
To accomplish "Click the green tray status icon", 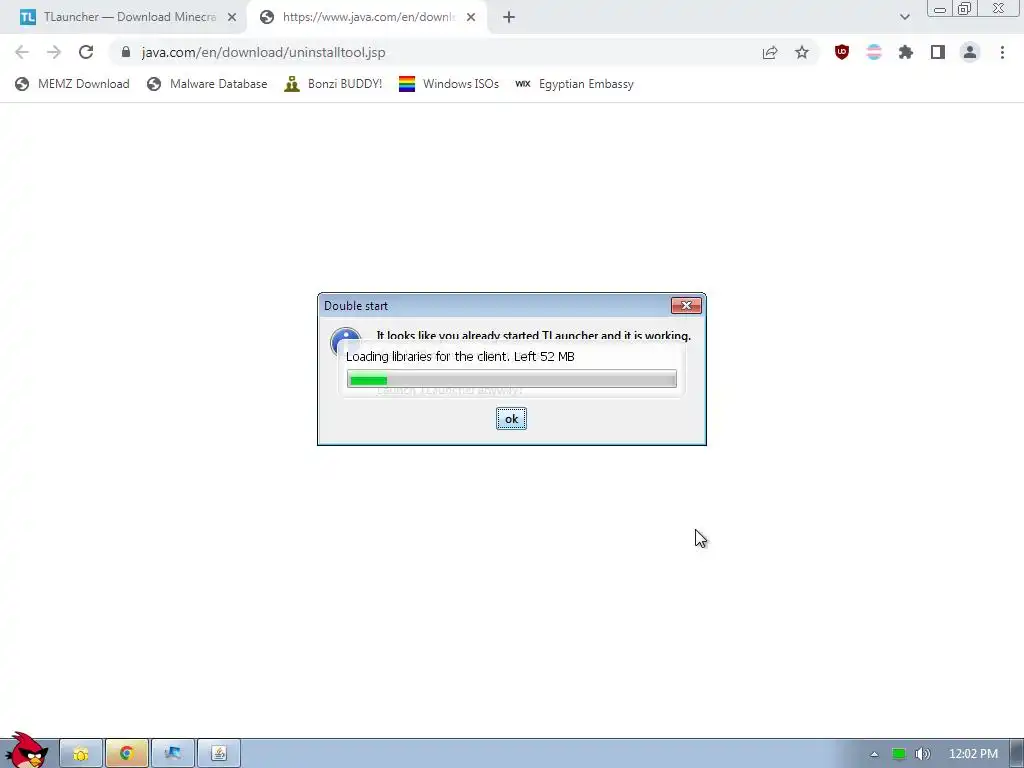I will click(899, 754).
